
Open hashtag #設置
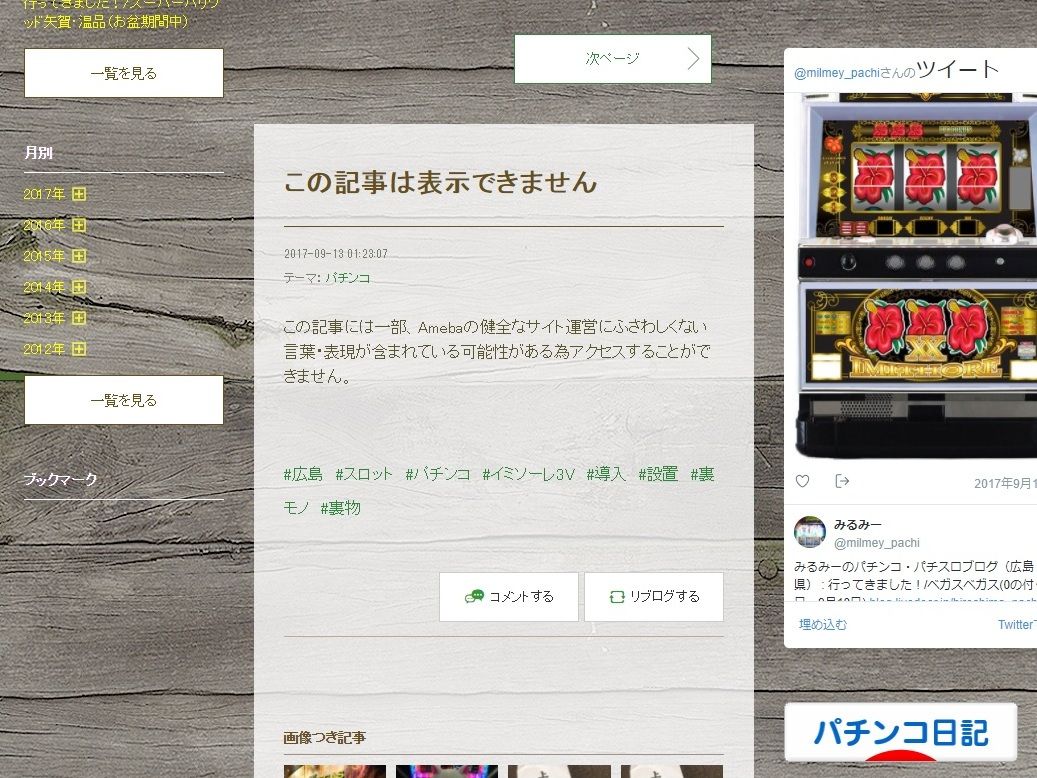(658, 474)
